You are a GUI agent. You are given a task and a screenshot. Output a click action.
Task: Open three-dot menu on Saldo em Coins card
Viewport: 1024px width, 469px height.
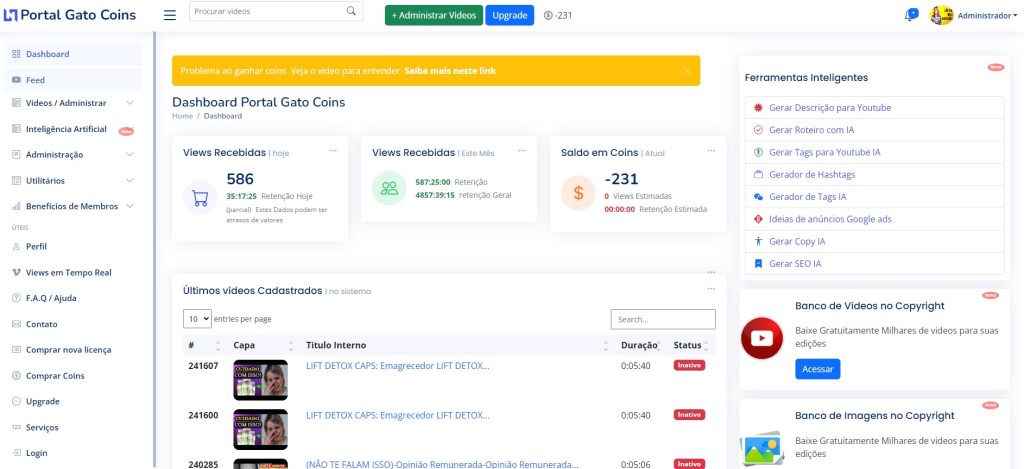[x=710, y=150]
